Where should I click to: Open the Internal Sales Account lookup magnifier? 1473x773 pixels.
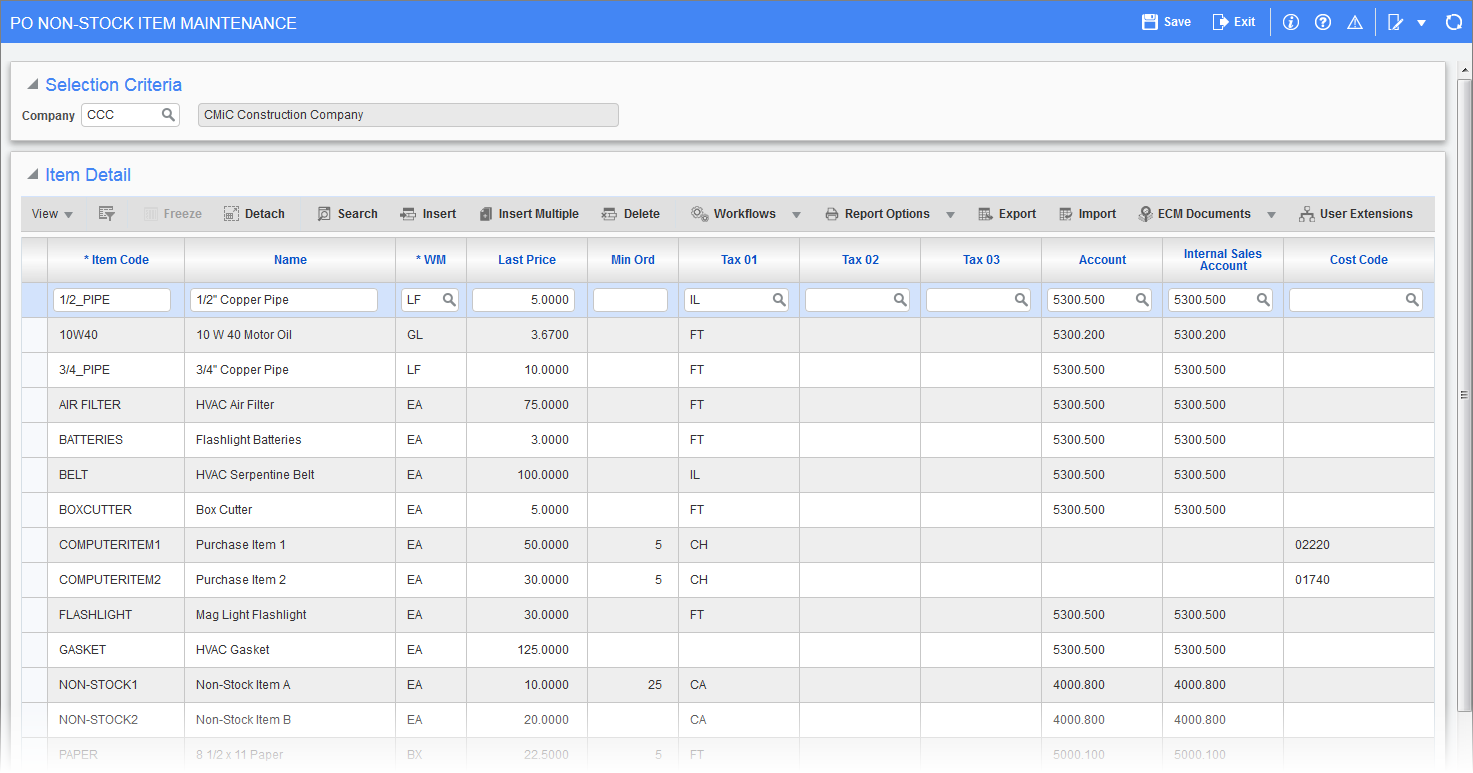[1262, 300]
